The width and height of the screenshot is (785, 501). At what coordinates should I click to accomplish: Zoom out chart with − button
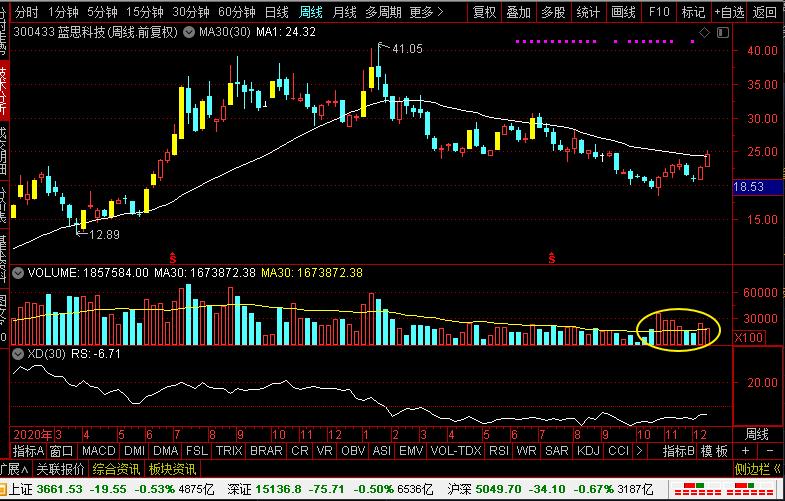click(770, 451)
